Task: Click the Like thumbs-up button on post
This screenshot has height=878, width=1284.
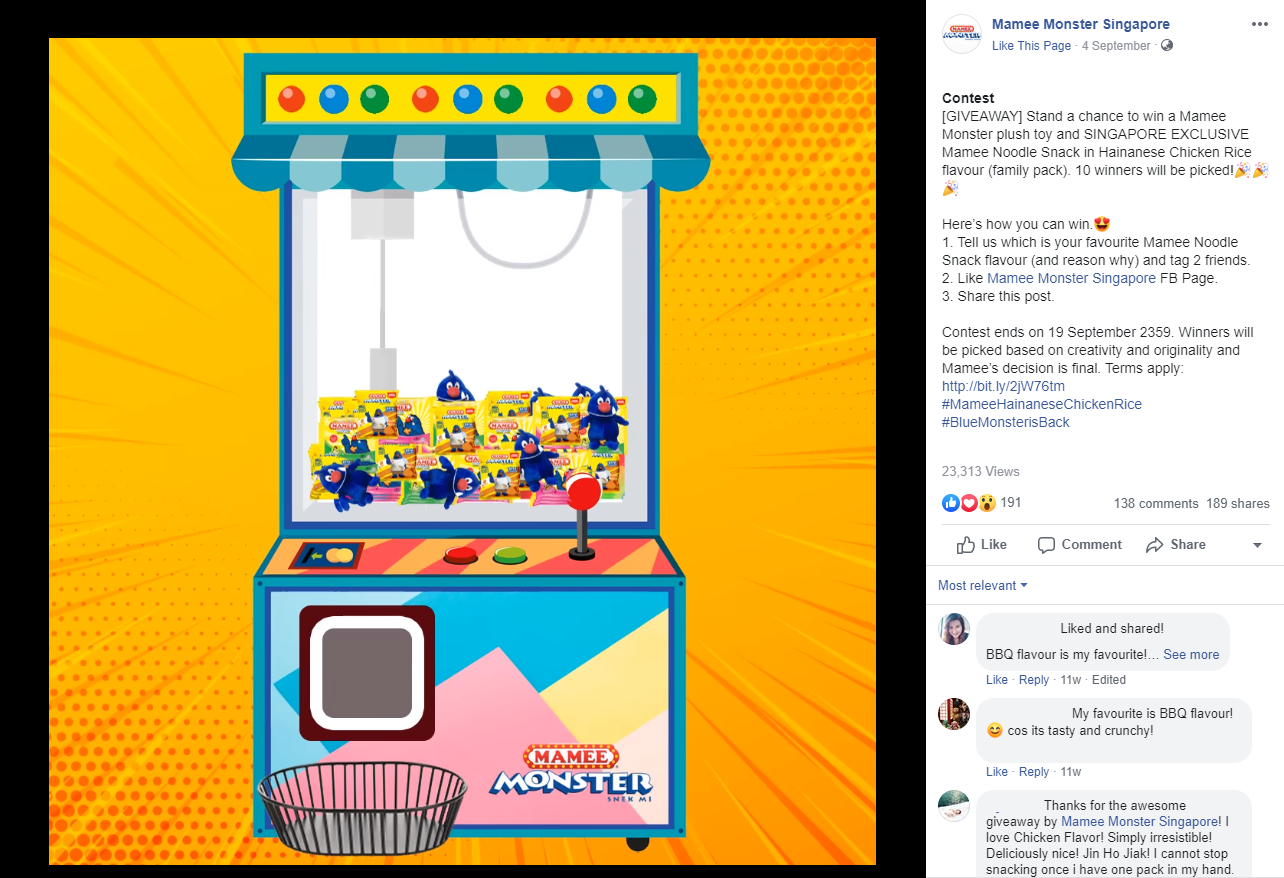Action: click(981, 545)
